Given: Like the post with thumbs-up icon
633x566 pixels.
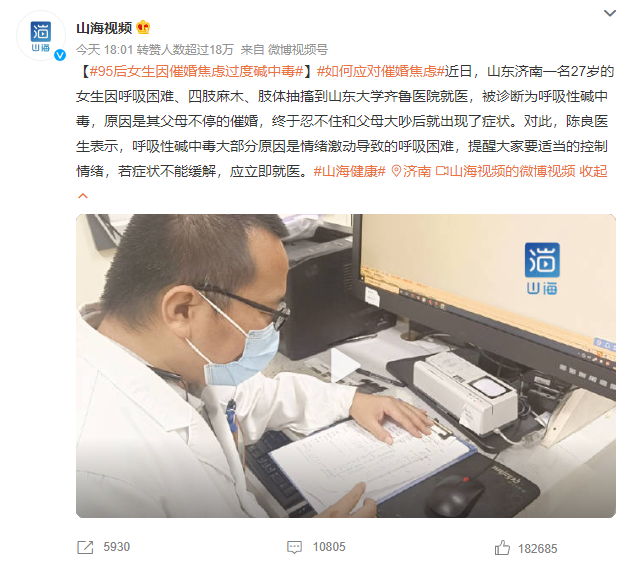Looking at the screenshot, I should coord(502,548).
